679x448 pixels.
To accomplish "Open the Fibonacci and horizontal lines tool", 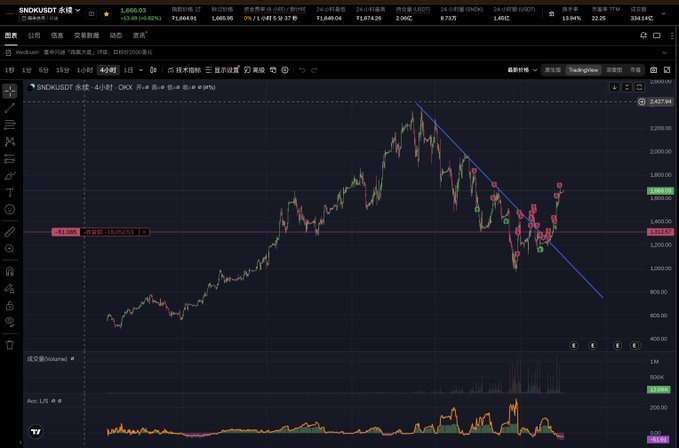I will pos(10,125).
